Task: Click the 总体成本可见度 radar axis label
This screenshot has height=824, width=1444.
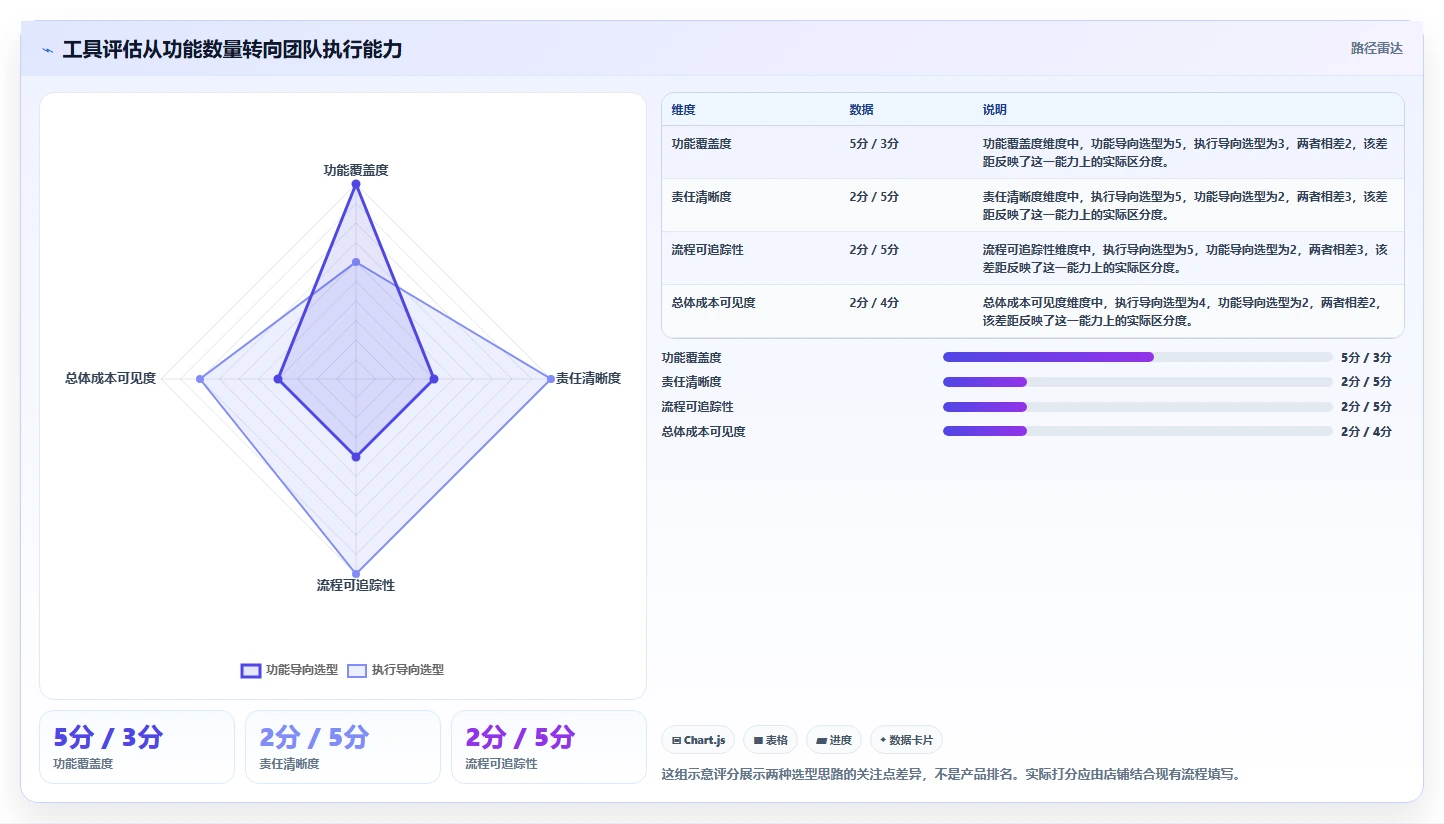Action: coord(111,378)
